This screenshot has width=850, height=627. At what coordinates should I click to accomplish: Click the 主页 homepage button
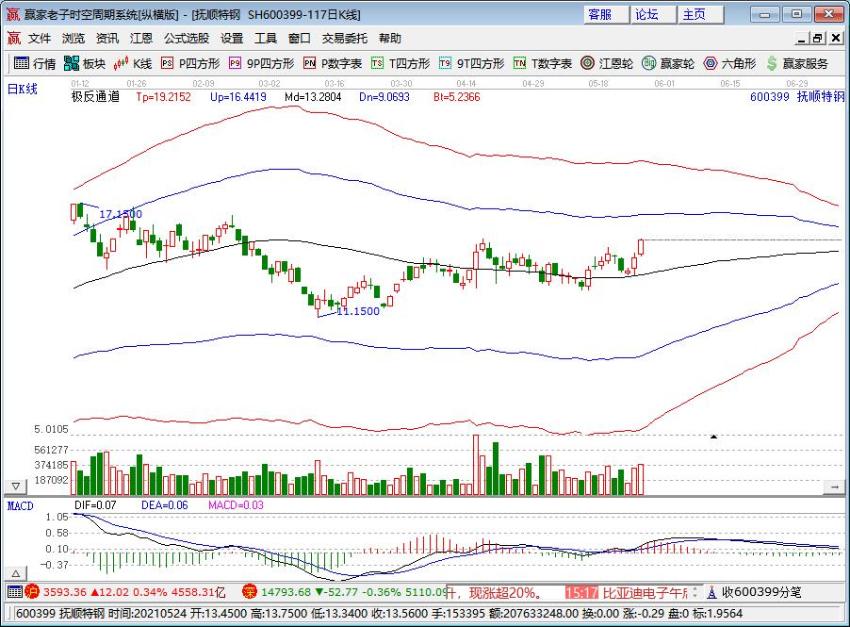click(700, 14)
